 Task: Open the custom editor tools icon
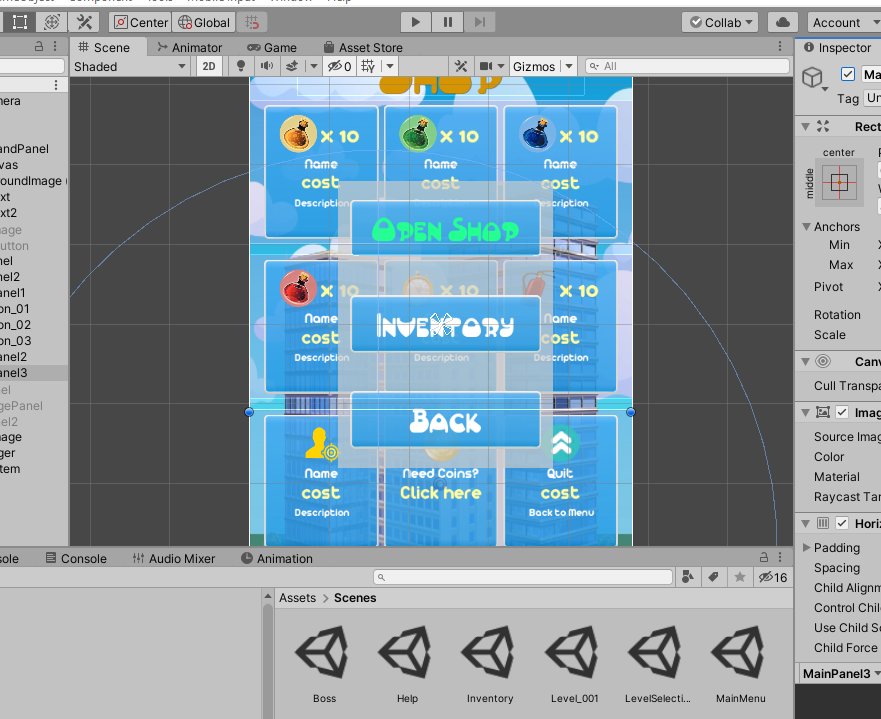(84, 22)
